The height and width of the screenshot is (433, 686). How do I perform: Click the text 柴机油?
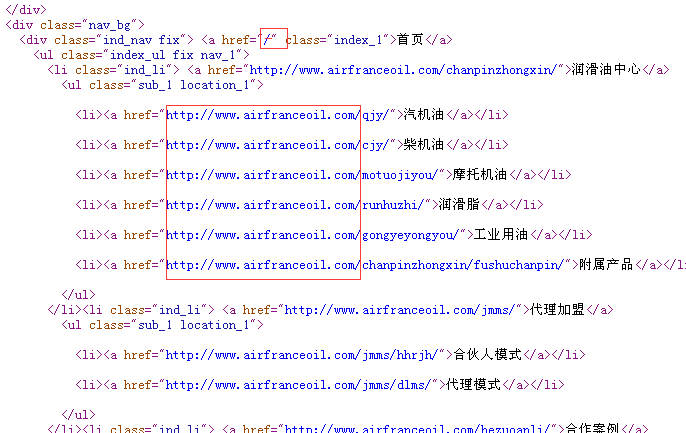click(x=424, y=144)
